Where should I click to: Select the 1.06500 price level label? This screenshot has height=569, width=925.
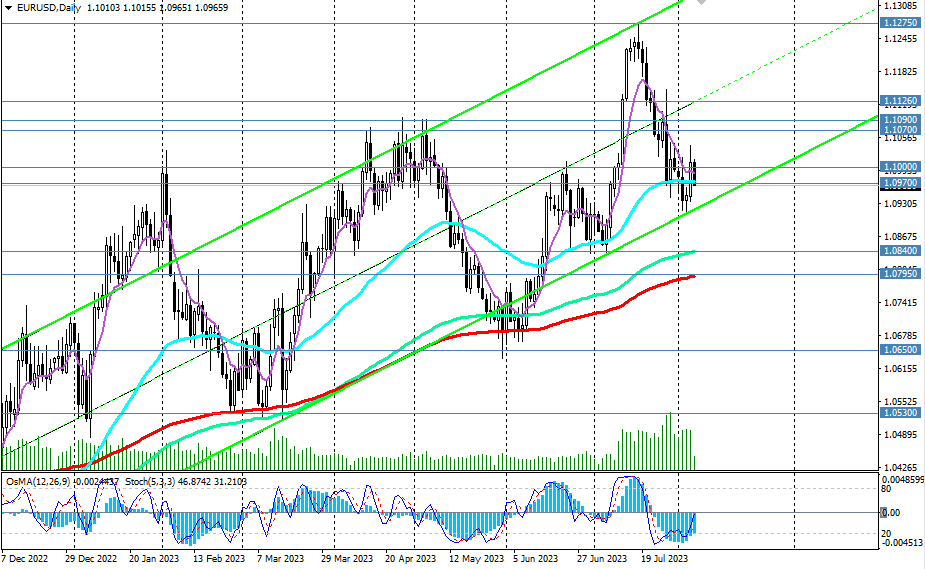click(x=901, y=351)
